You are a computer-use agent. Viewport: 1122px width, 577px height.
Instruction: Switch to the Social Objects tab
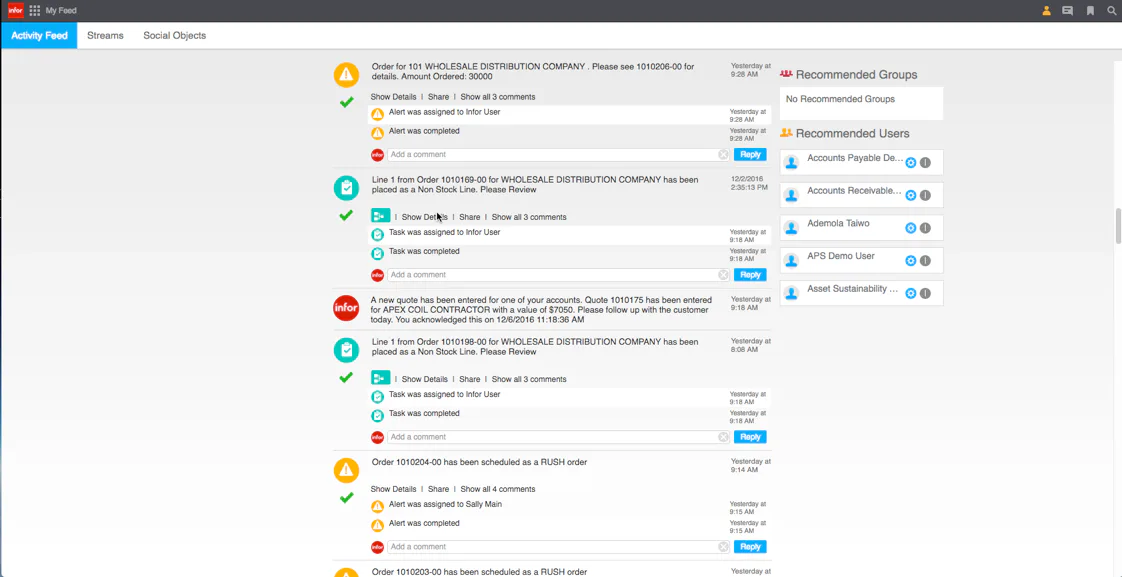click(174, 35)
